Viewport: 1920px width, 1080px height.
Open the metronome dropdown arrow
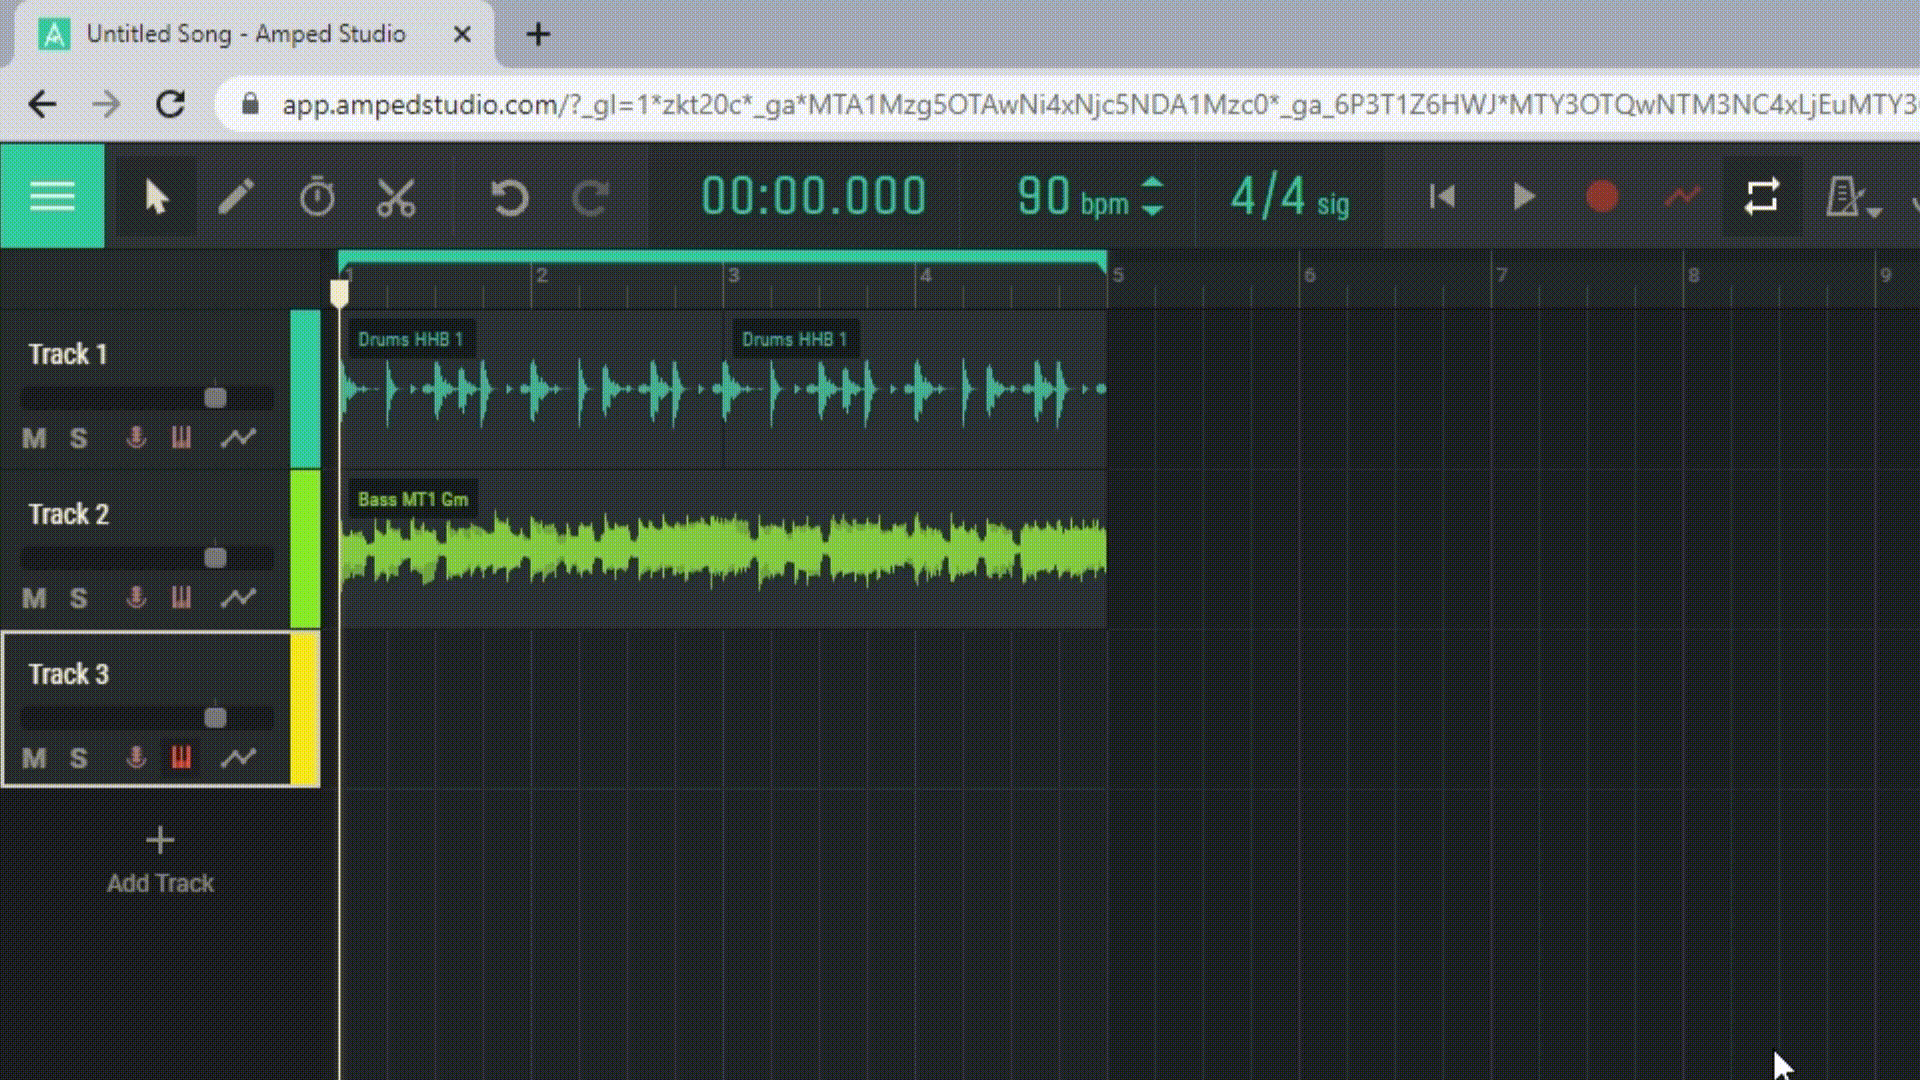(1873, 210)
